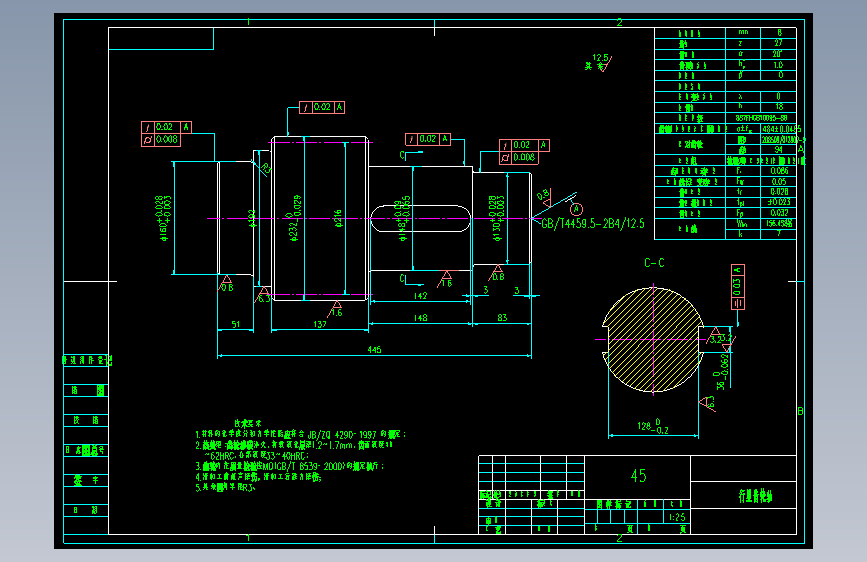Select the rounded keyway slot outline on shaft

coord(420,218)
